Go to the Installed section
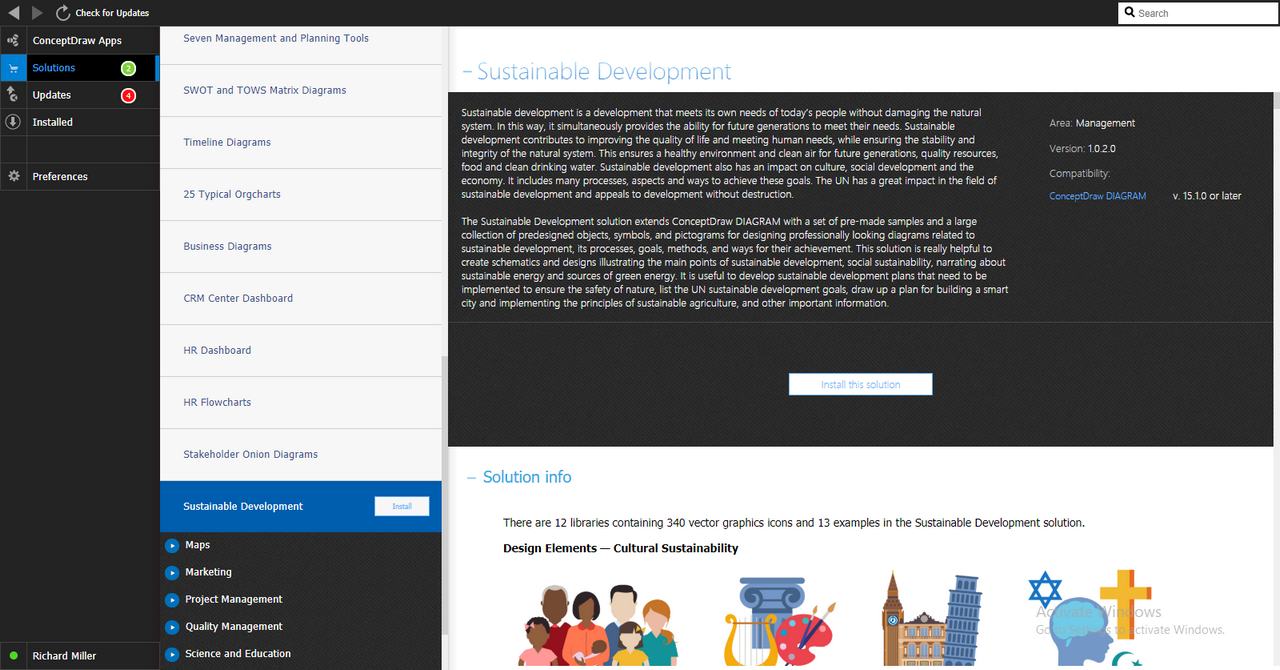 click(79, 122)
